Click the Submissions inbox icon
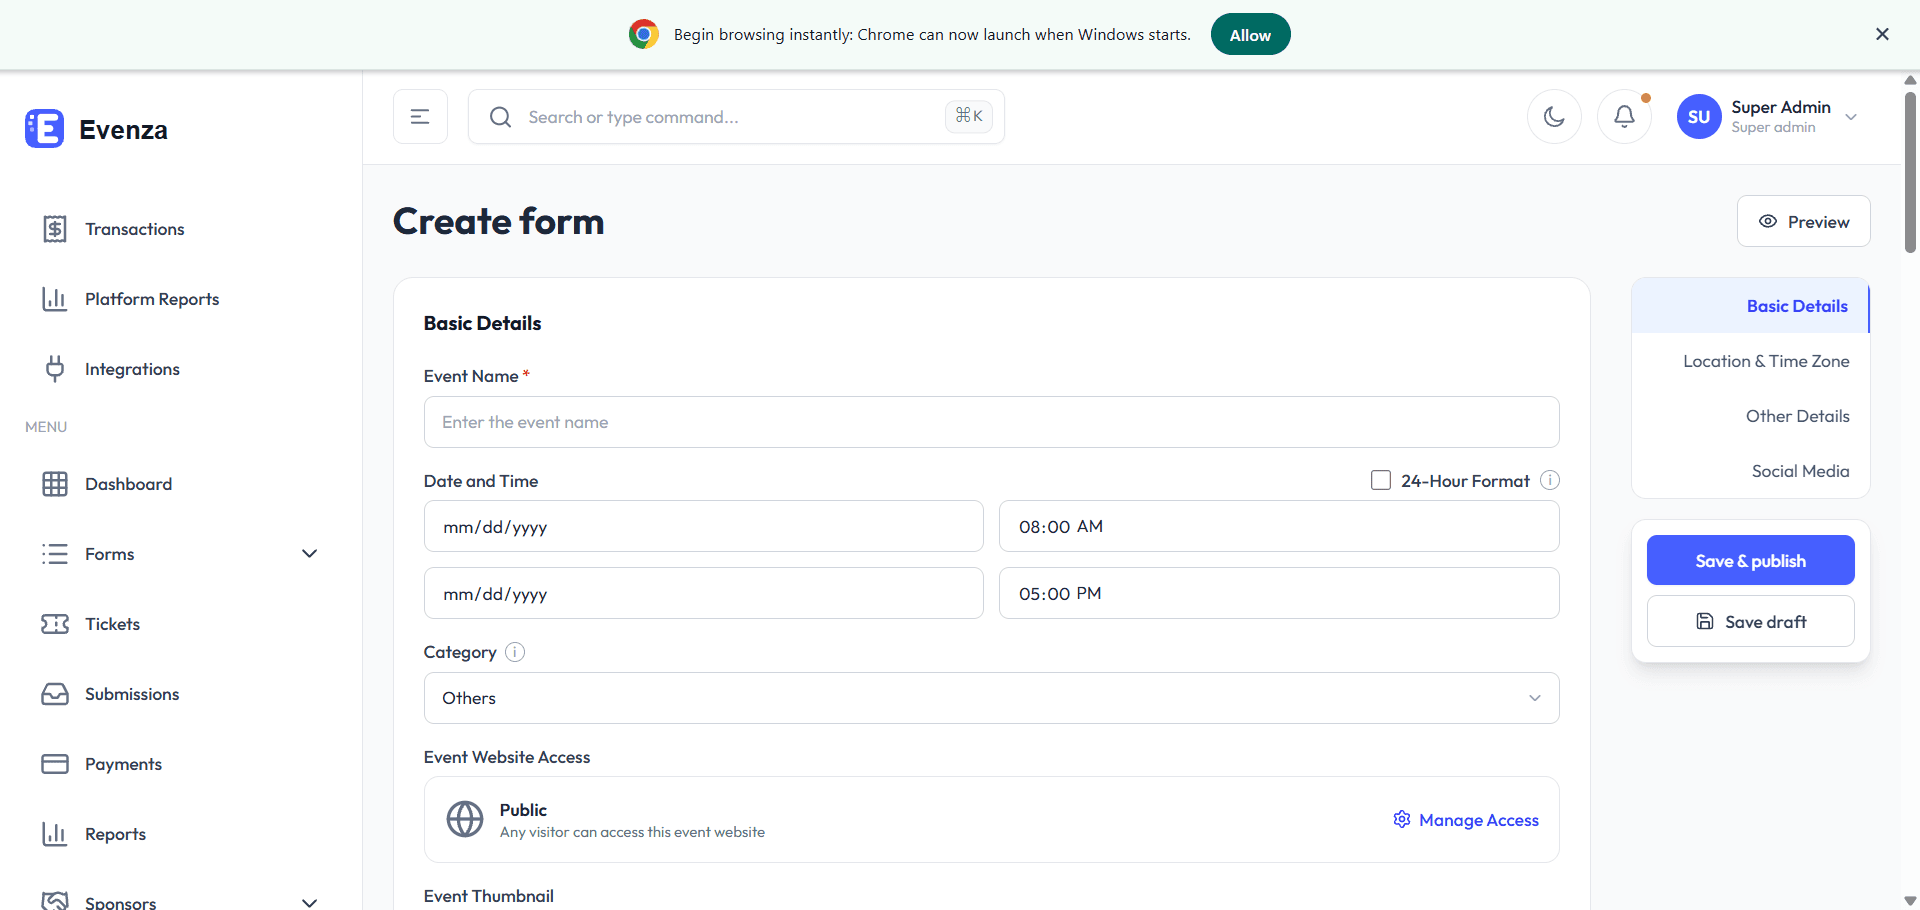 [55, 694]
